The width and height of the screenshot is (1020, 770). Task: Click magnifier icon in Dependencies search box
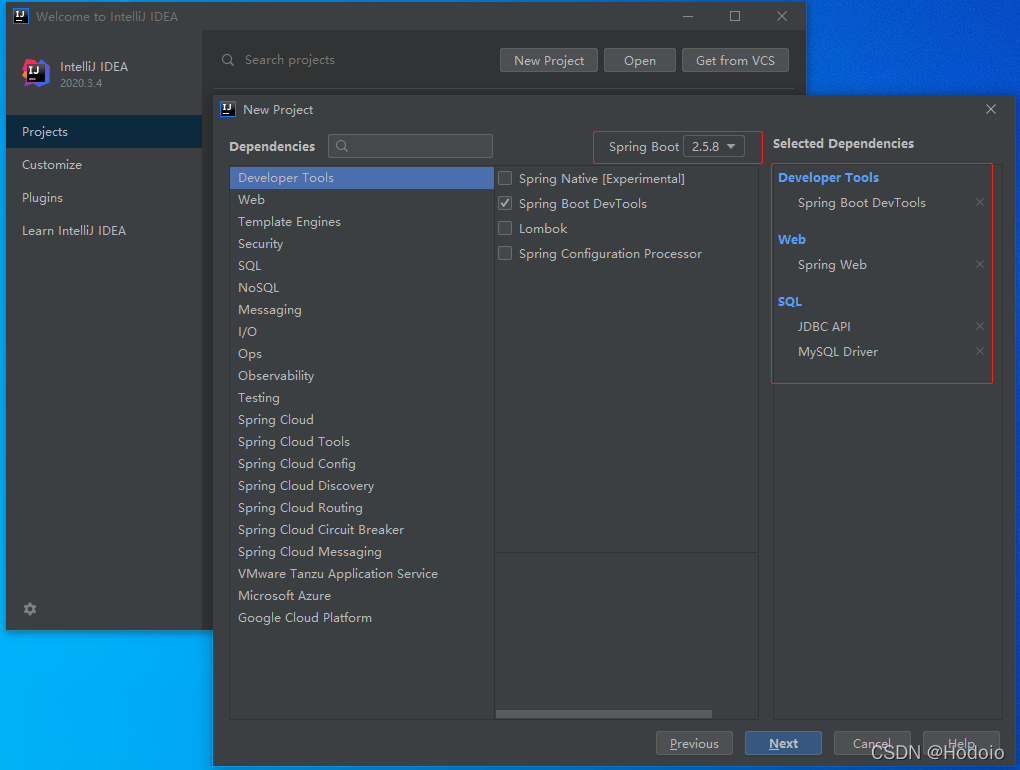pos(342,146)
